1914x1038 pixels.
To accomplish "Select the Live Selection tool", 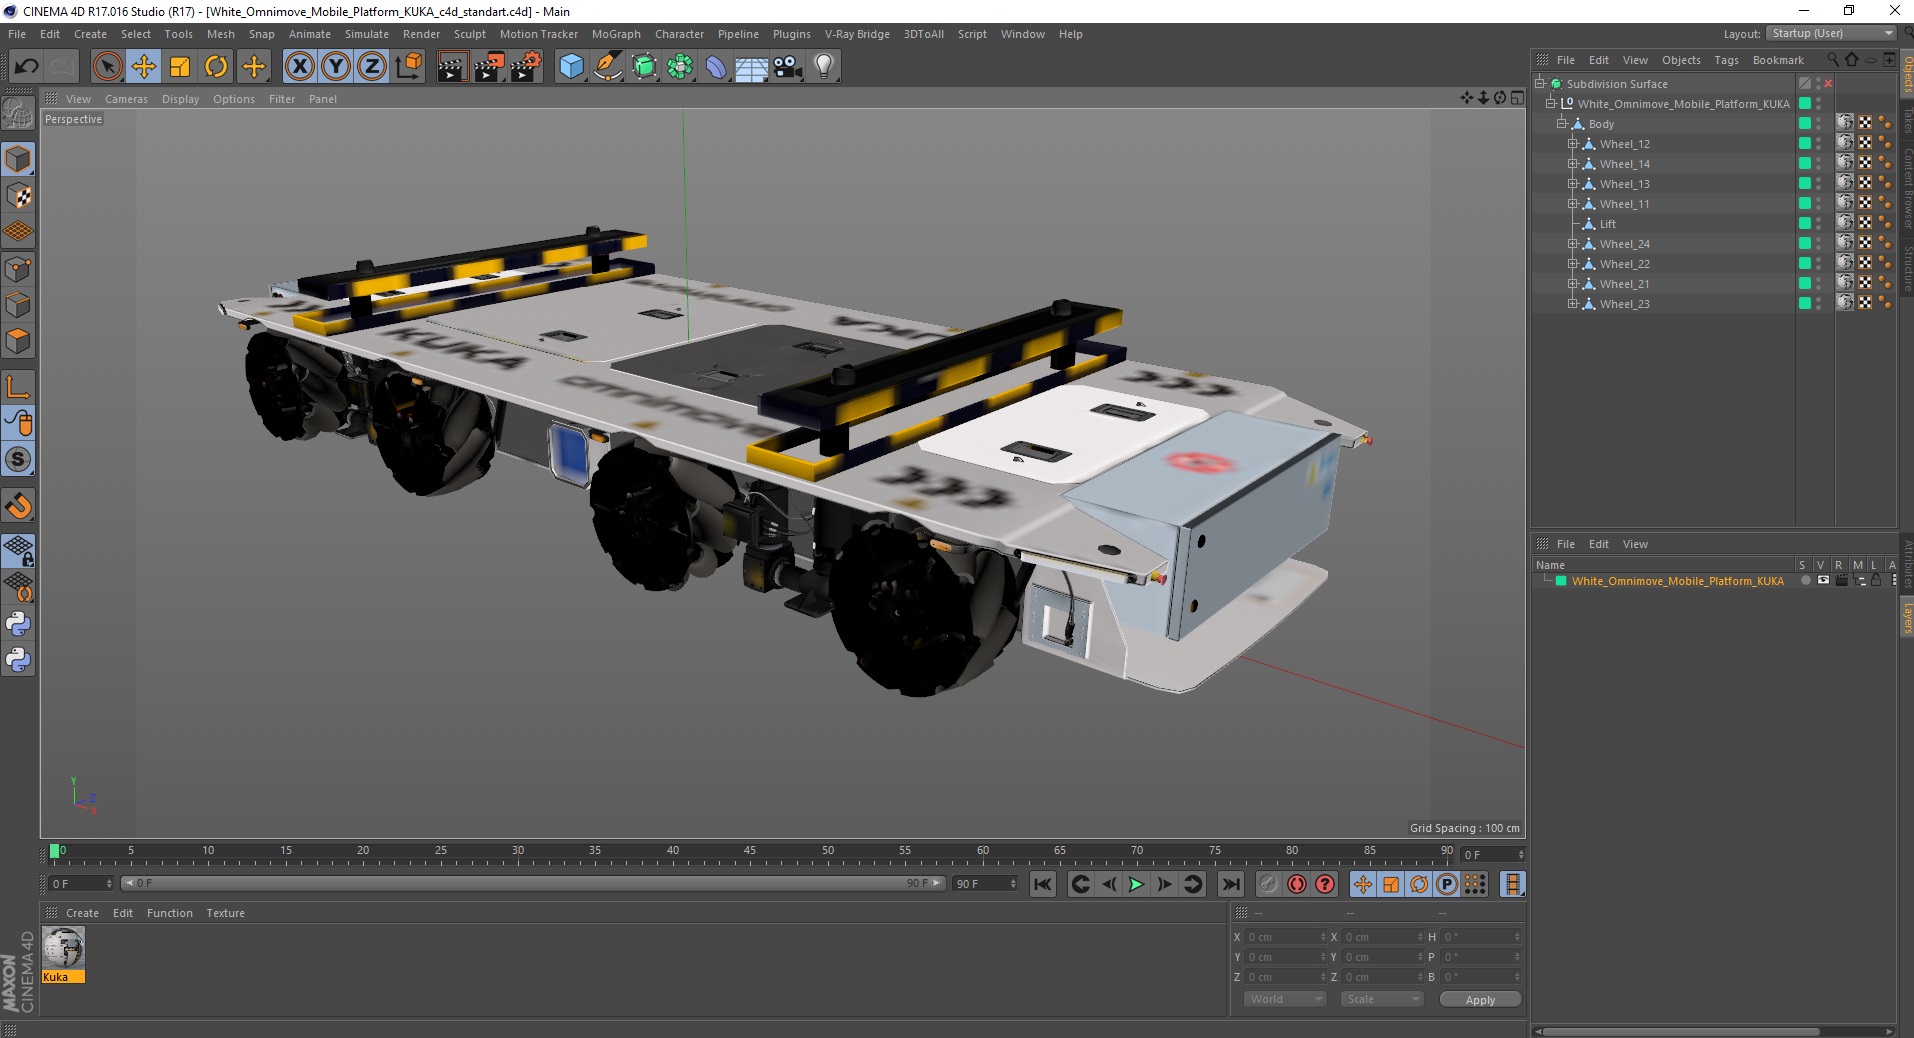I will pyautogui.click(x=107, y=67).
